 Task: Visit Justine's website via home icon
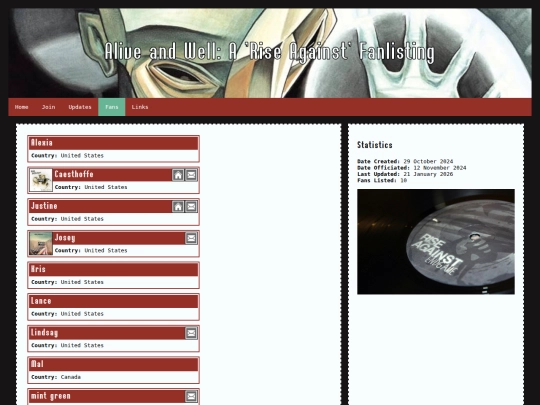tap(178, 207)
